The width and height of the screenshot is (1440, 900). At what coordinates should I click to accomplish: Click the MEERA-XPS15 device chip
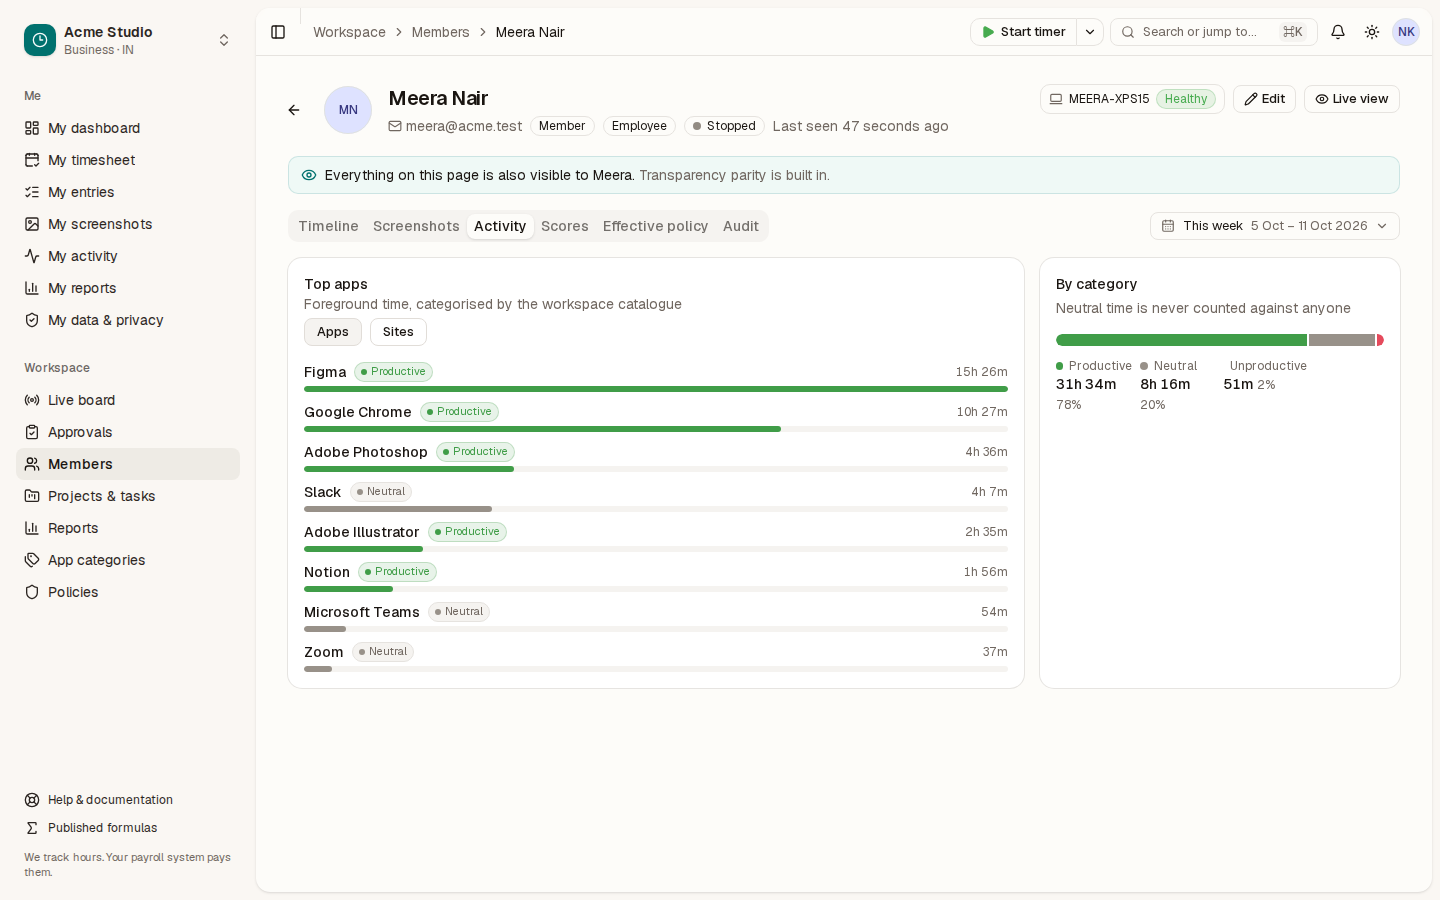(x=1132, y=99)
